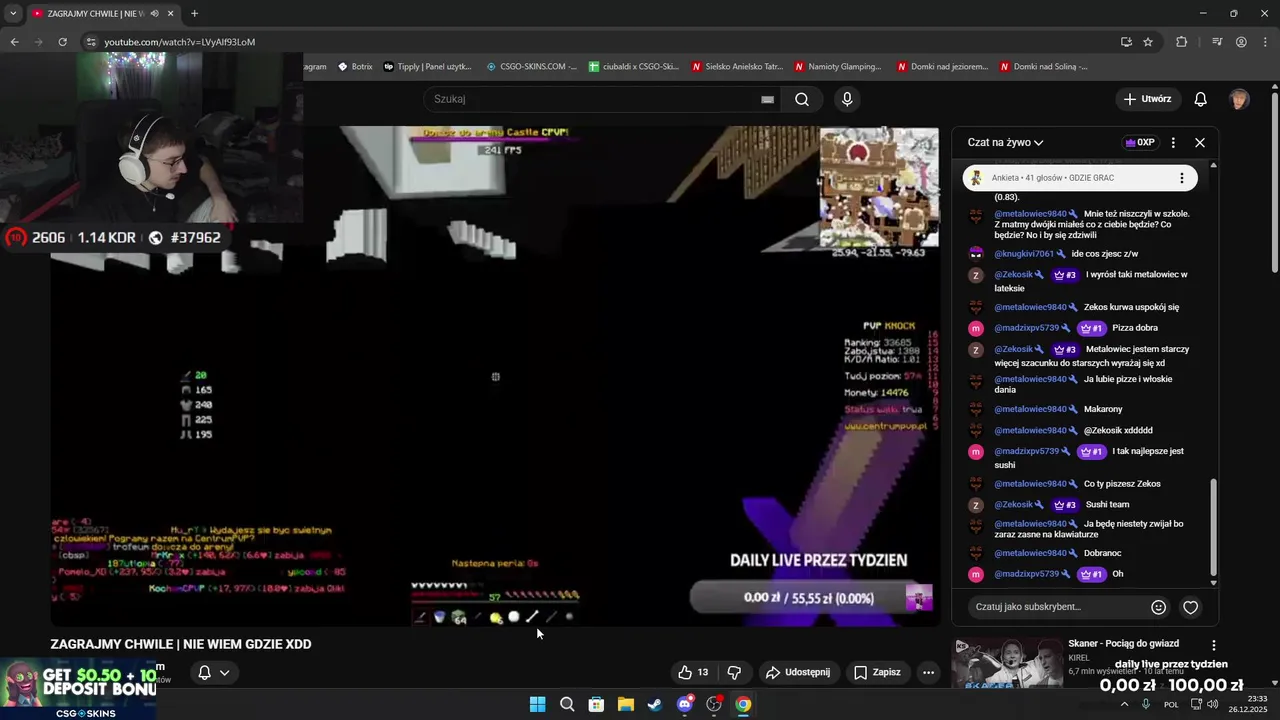Click the live chat scrollbar thumb

click(1214, 527)
